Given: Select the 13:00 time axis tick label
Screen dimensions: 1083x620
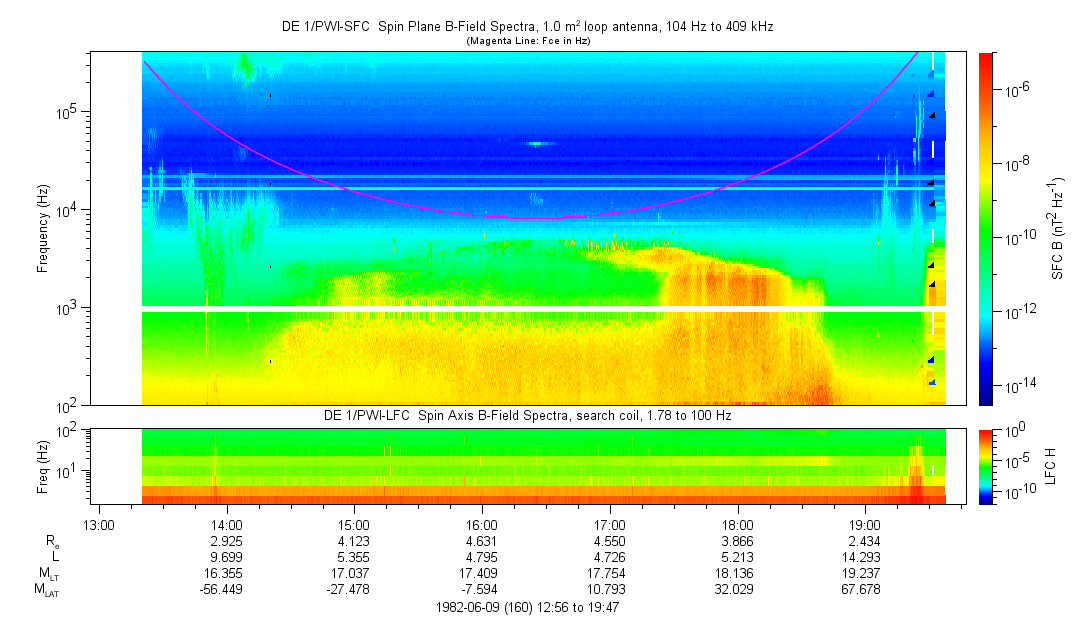Looking at the screenshot, I should click(x=99, y=524).
